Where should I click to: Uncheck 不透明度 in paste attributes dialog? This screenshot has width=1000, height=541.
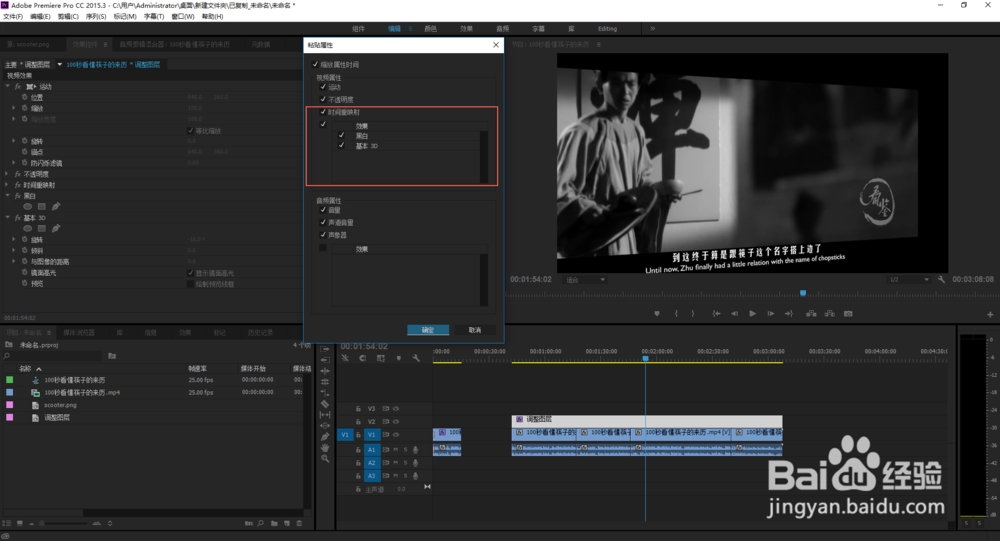click(323, 99)
